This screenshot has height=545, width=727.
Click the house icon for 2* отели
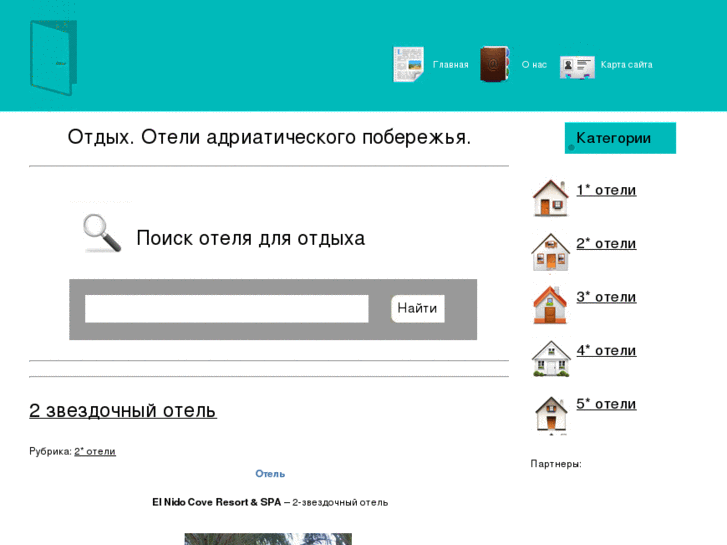click(550, 252)
